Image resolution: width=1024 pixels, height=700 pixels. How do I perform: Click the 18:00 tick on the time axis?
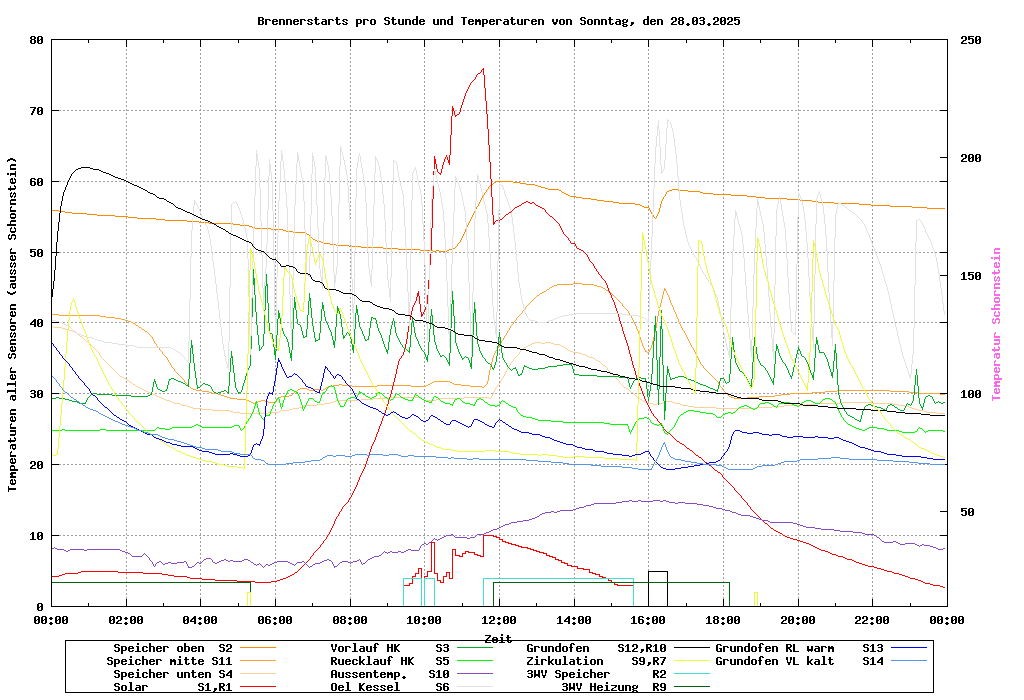[x=723, y=620]
